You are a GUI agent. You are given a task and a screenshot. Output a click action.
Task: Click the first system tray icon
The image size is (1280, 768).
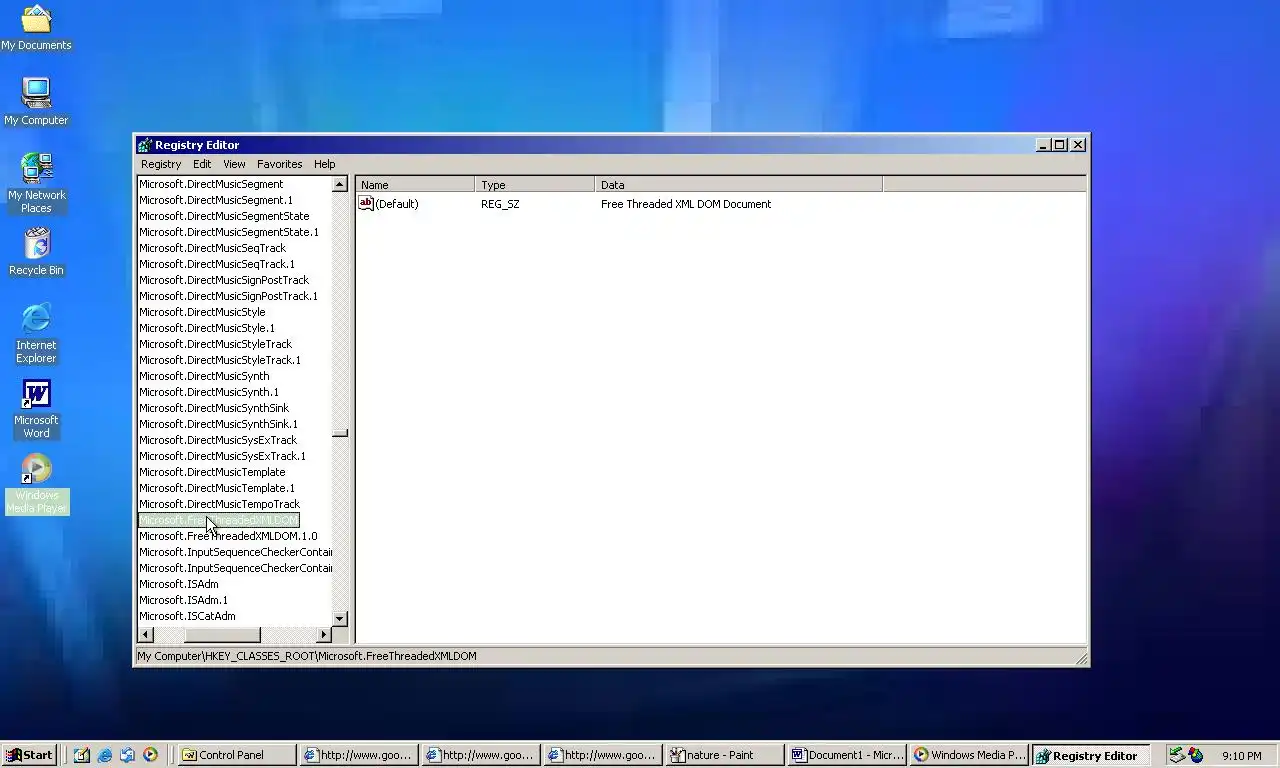pos(1177,756)
